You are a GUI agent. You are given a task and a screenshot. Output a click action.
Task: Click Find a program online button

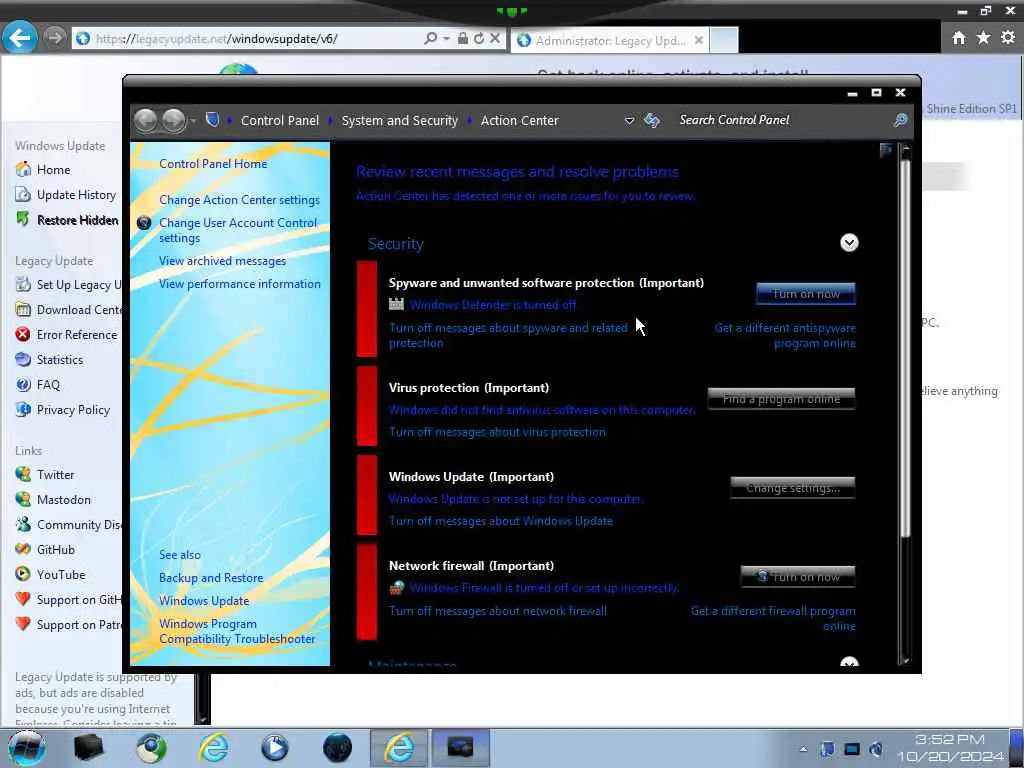781,398
